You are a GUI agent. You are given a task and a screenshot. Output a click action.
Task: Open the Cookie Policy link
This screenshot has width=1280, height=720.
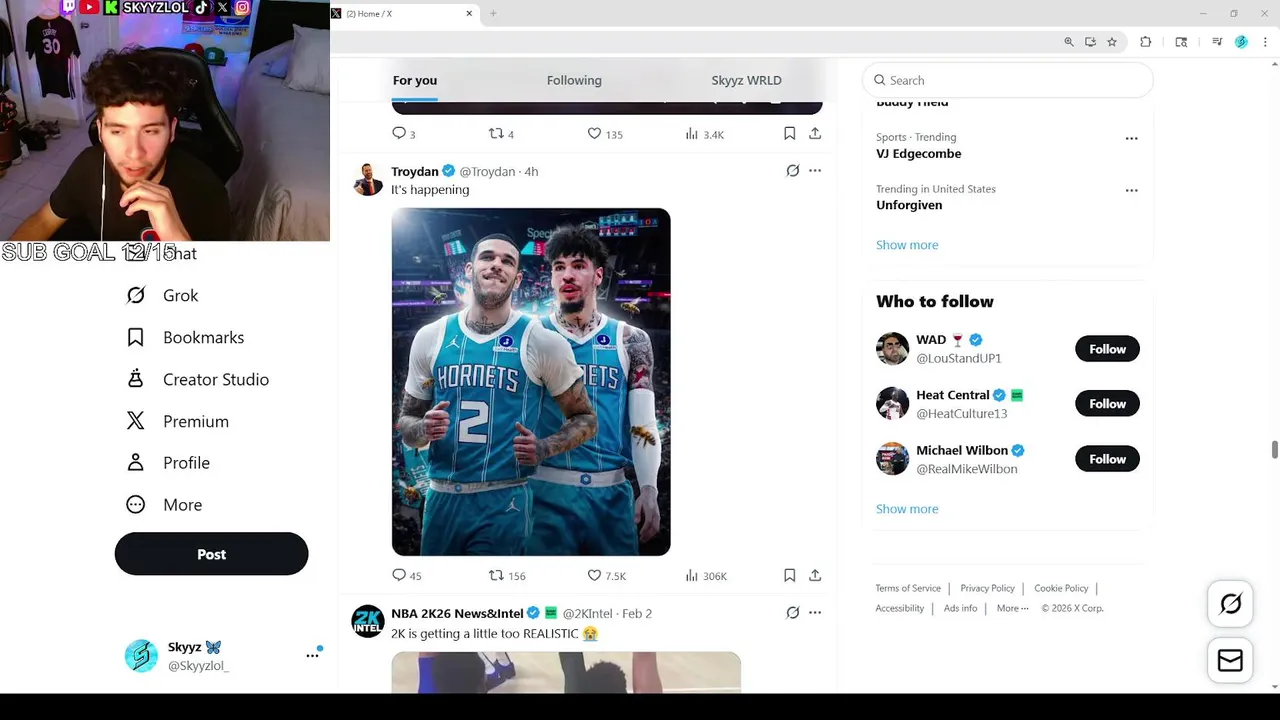click(1061, 588)
